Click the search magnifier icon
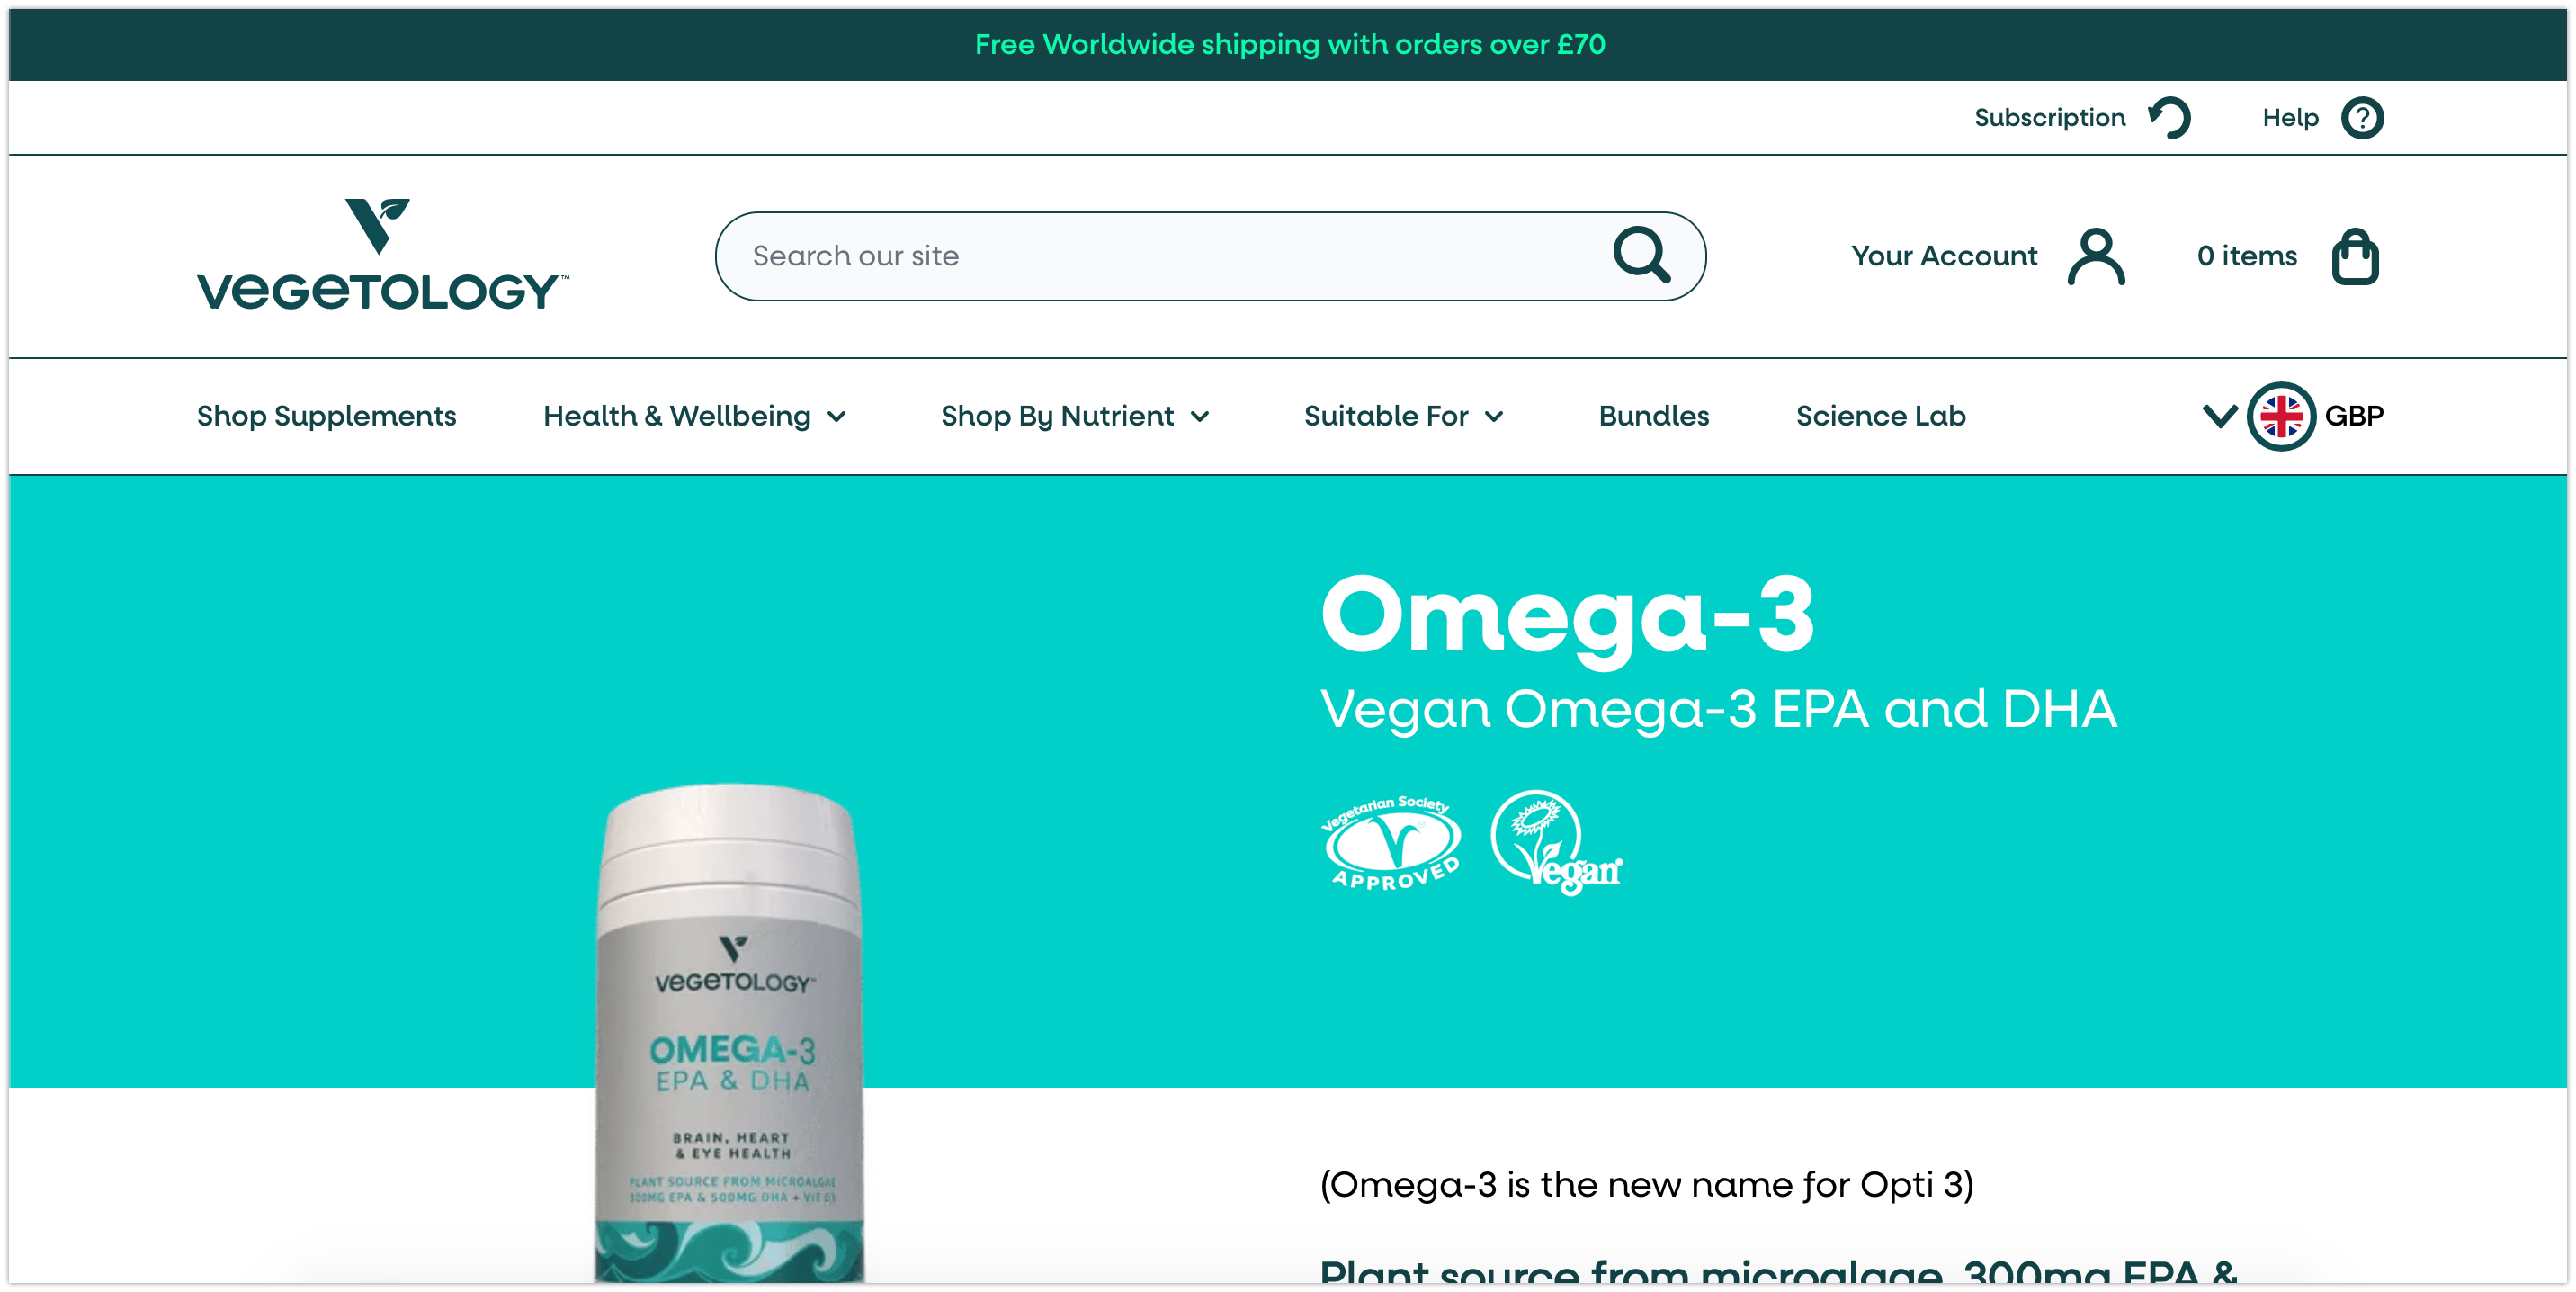2576x1292 pixels. click(1641, 256)
